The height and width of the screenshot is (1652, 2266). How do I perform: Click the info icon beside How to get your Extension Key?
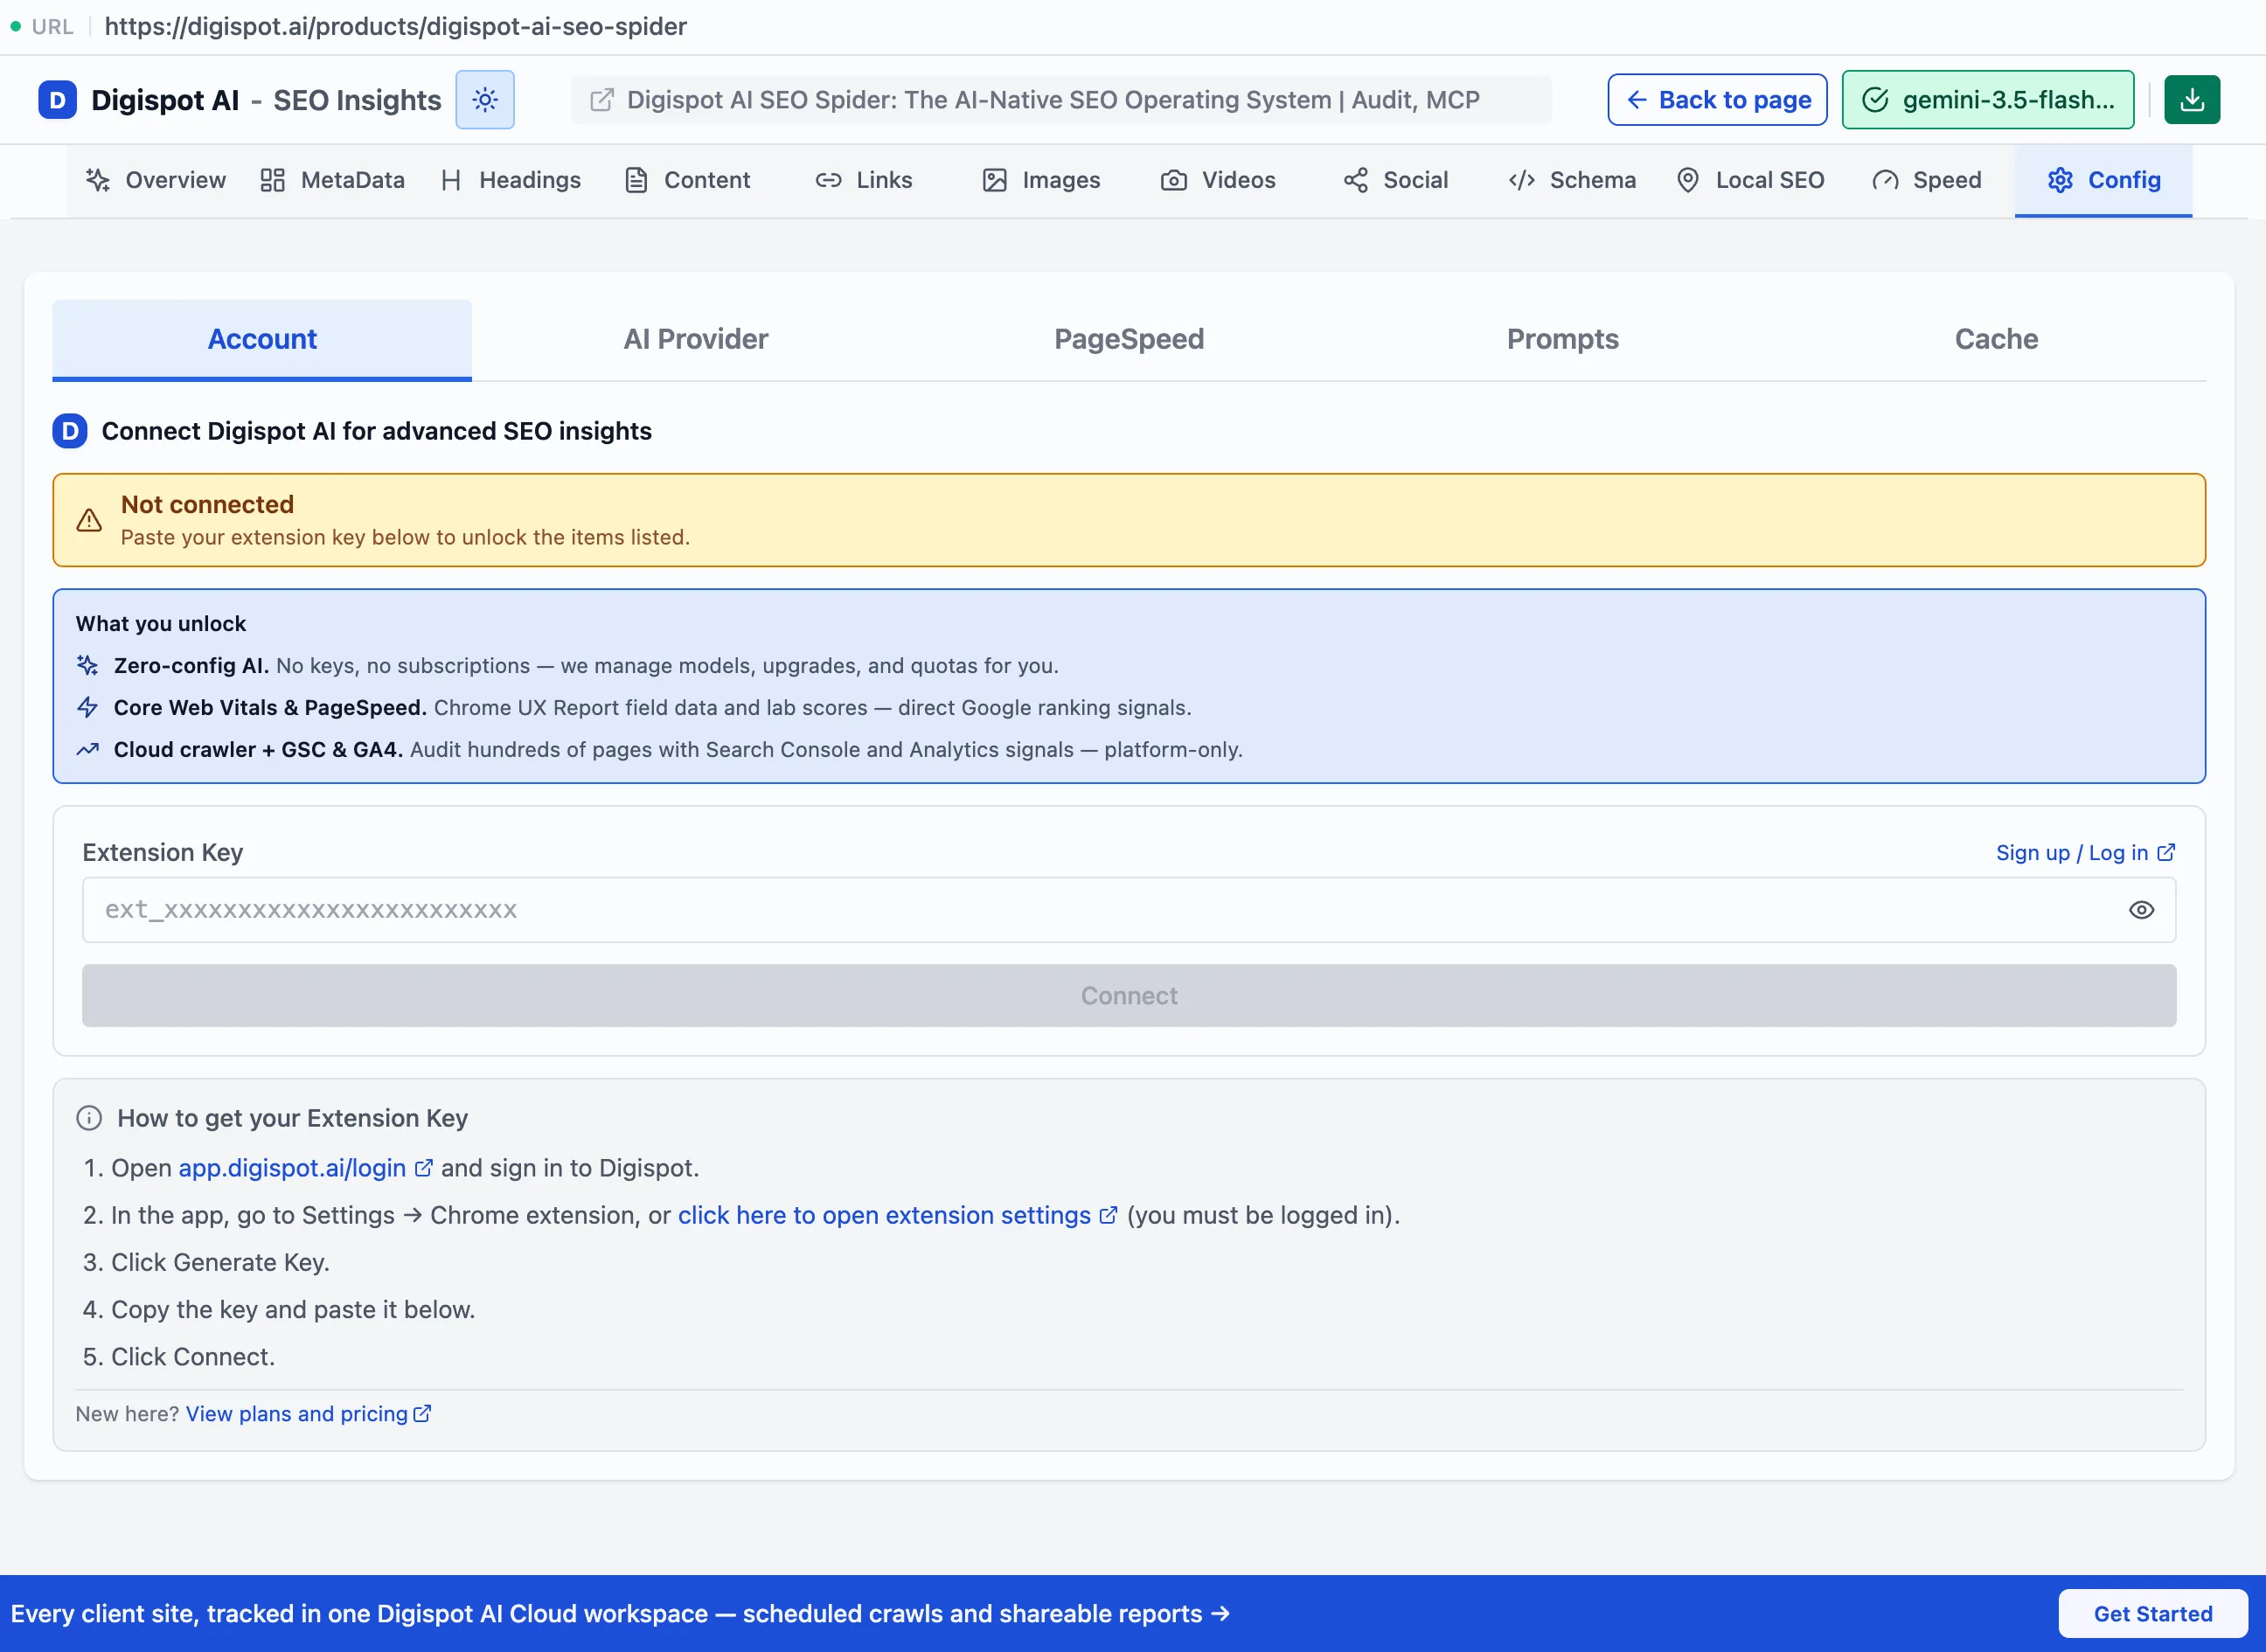point(89,1118)
